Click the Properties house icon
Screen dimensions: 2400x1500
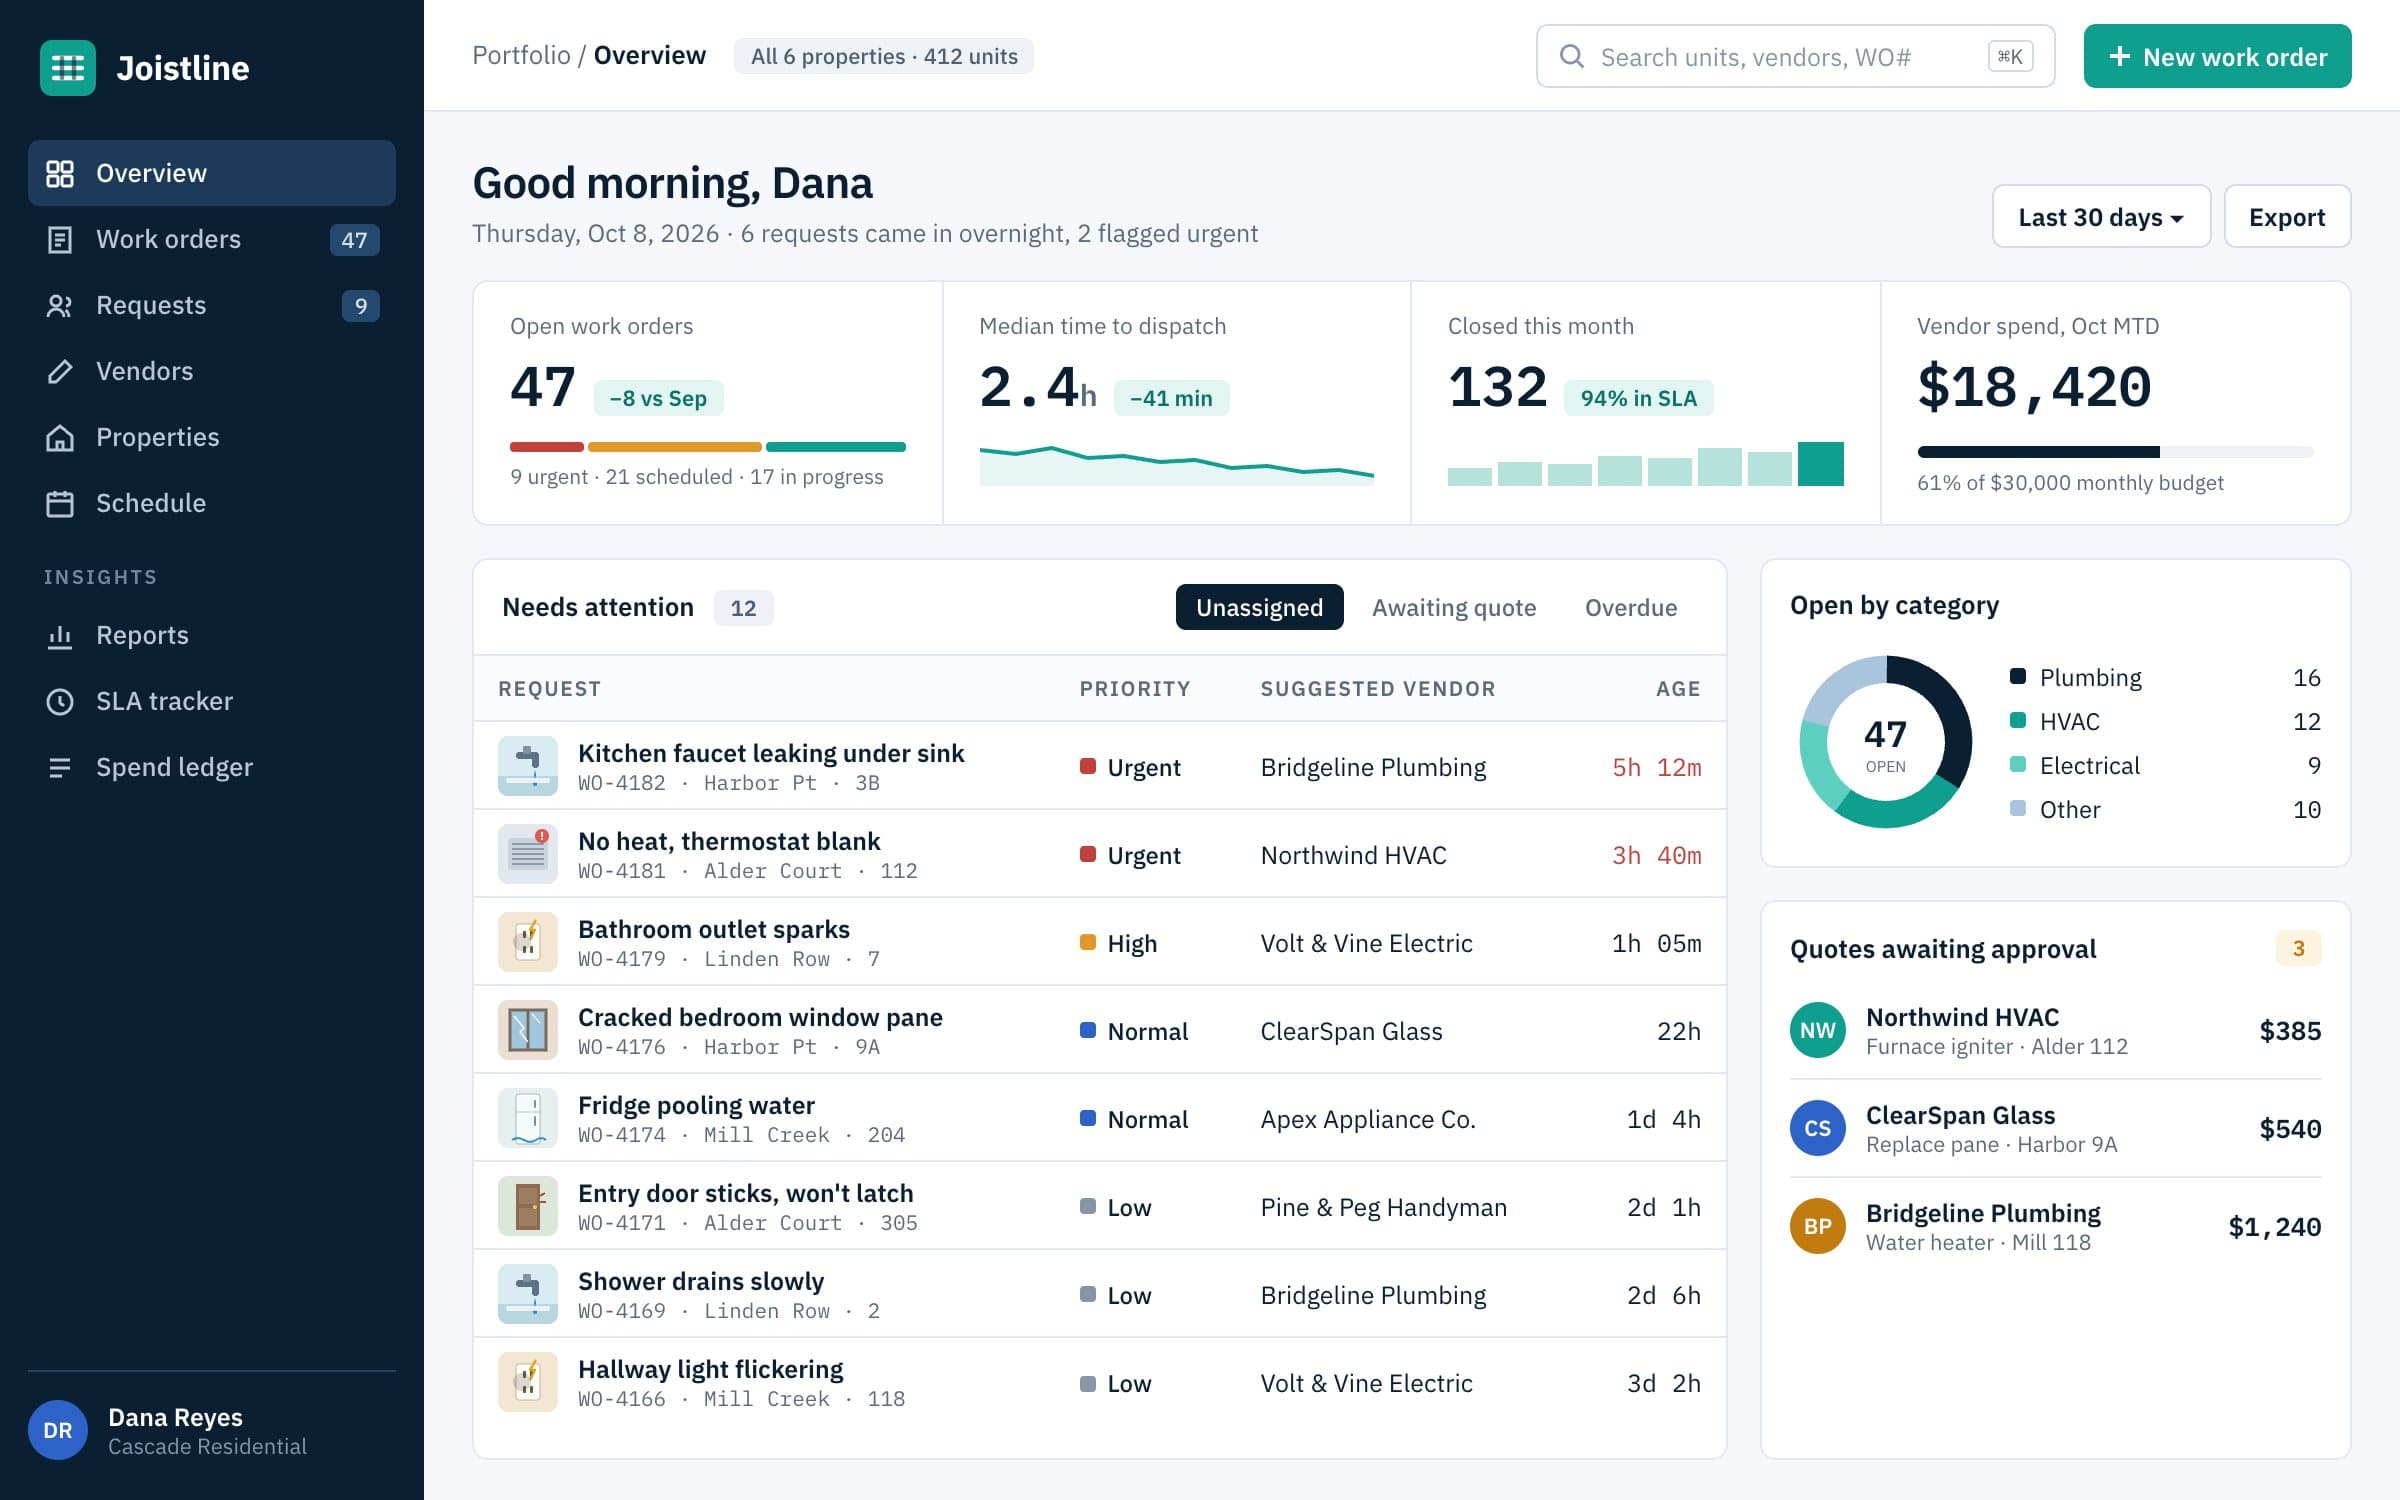click(60, 437)
